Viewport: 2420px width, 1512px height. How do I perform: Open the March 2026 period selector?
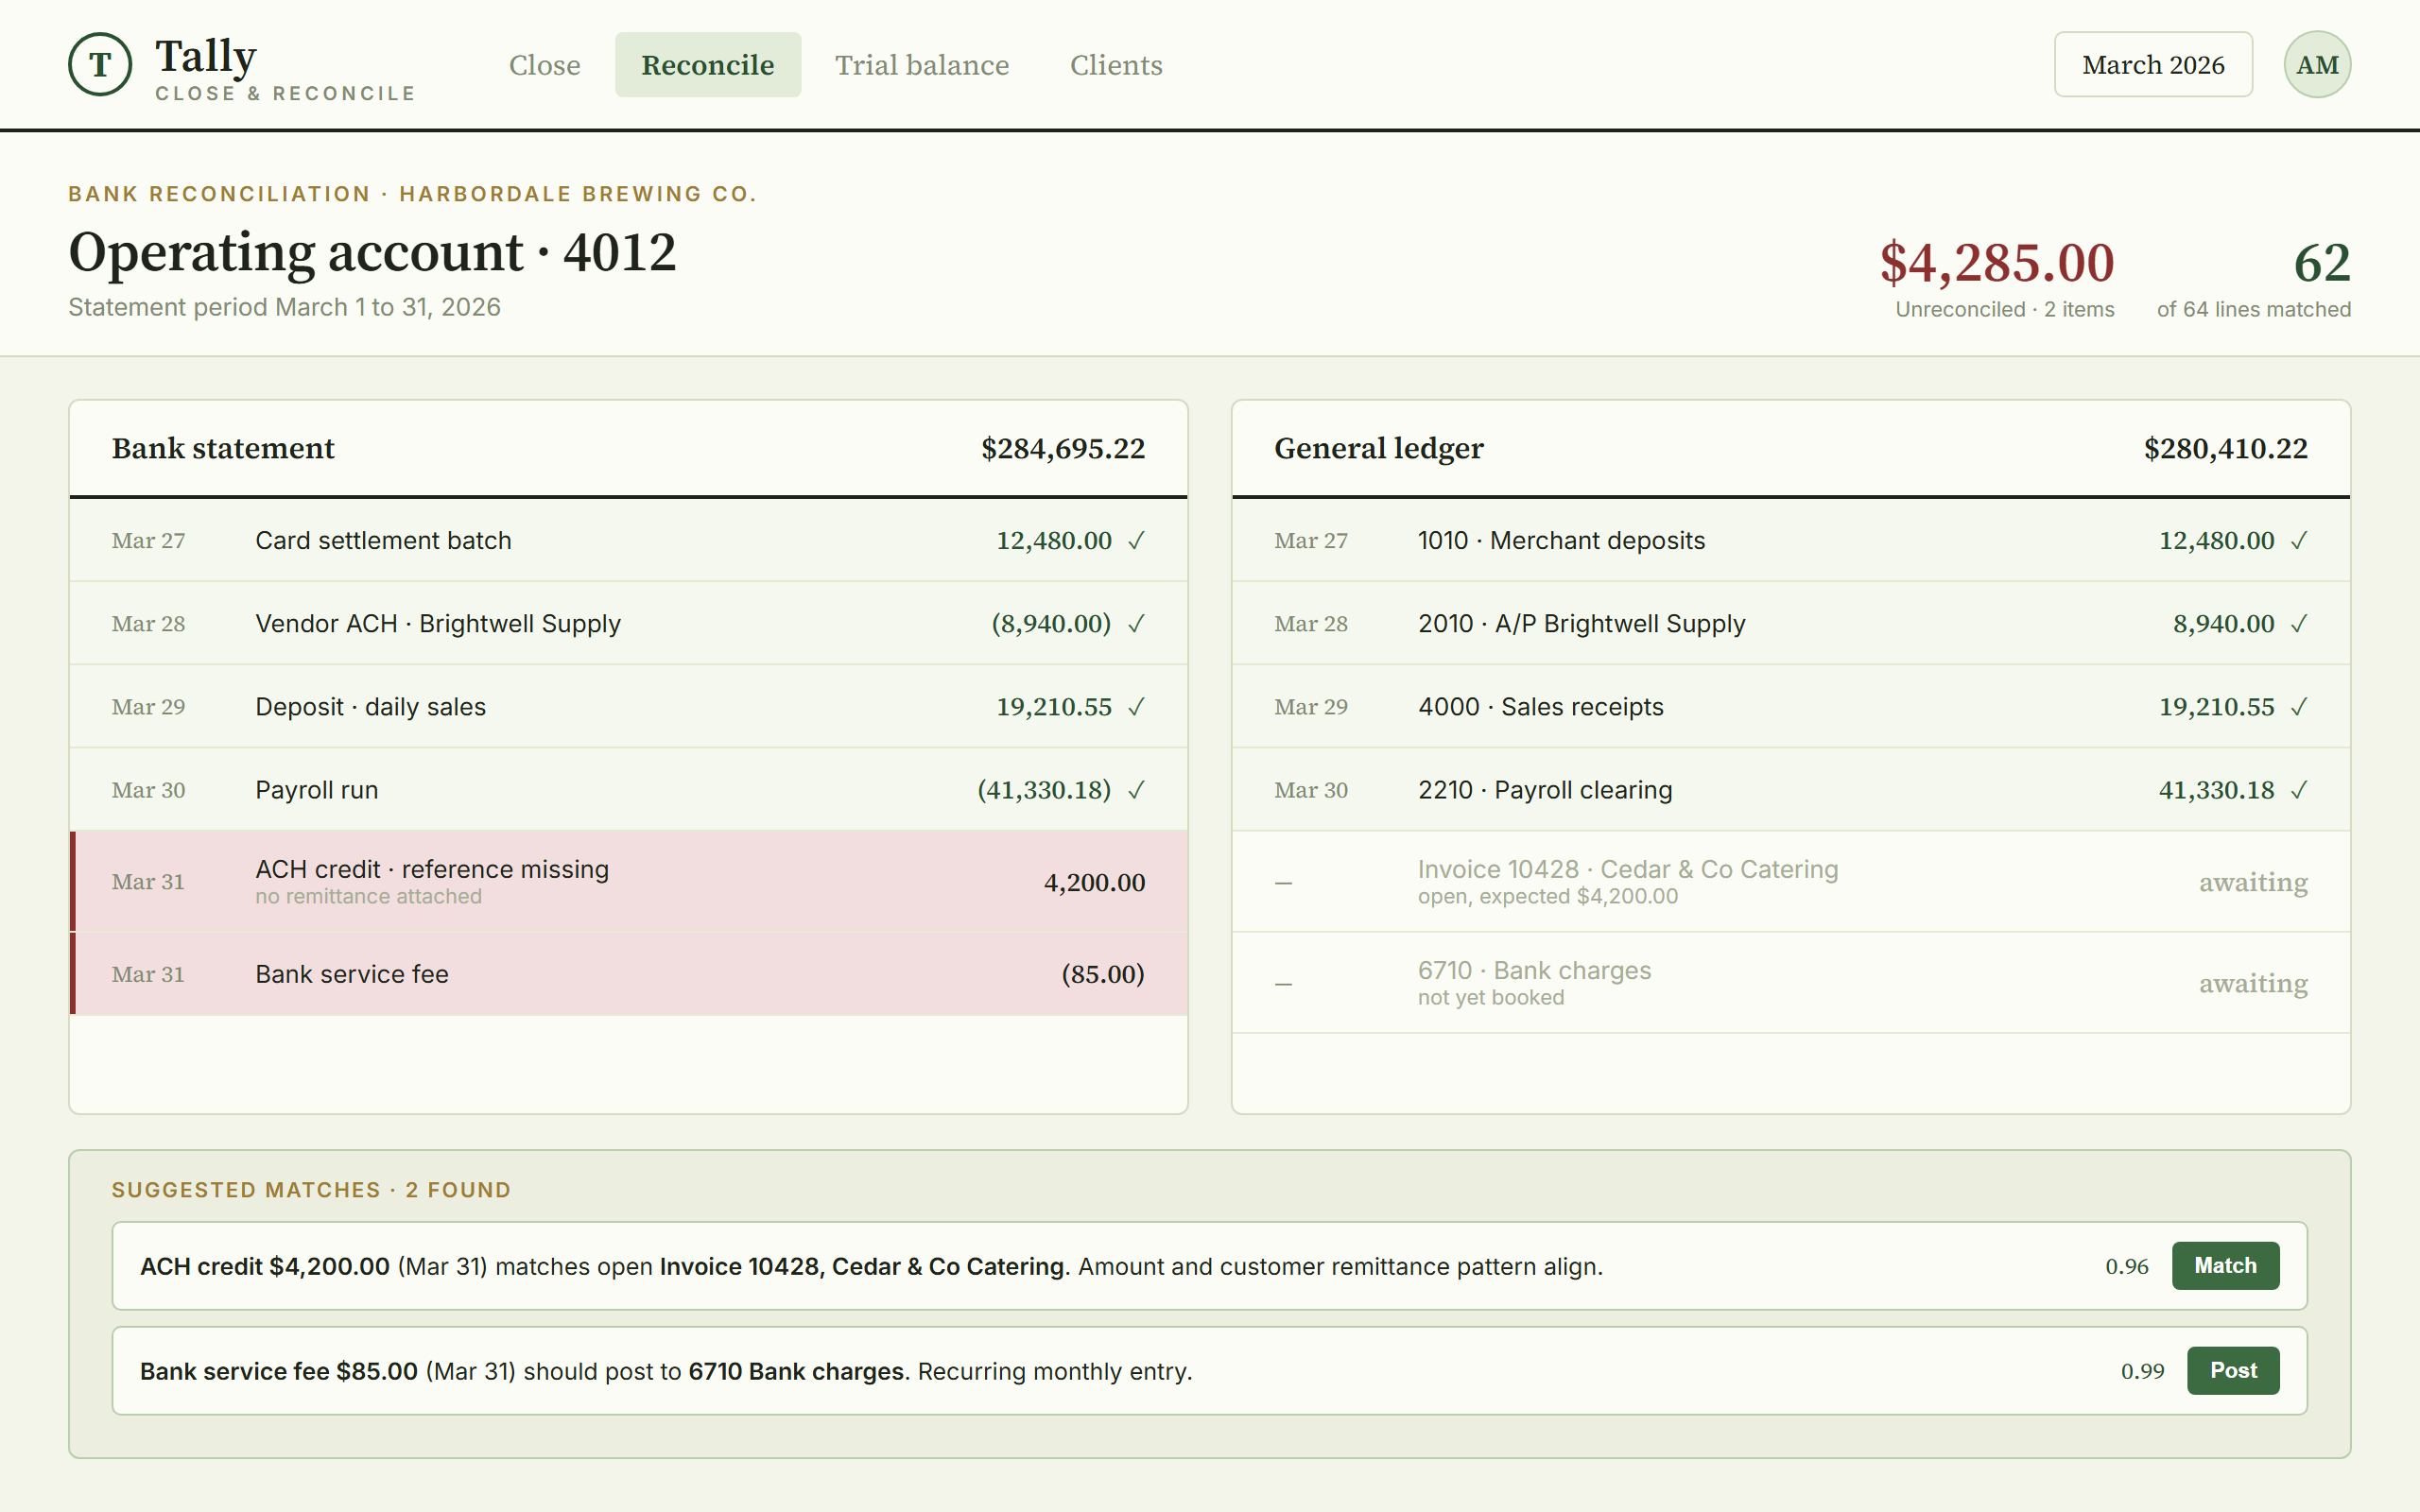point(2153,65)
